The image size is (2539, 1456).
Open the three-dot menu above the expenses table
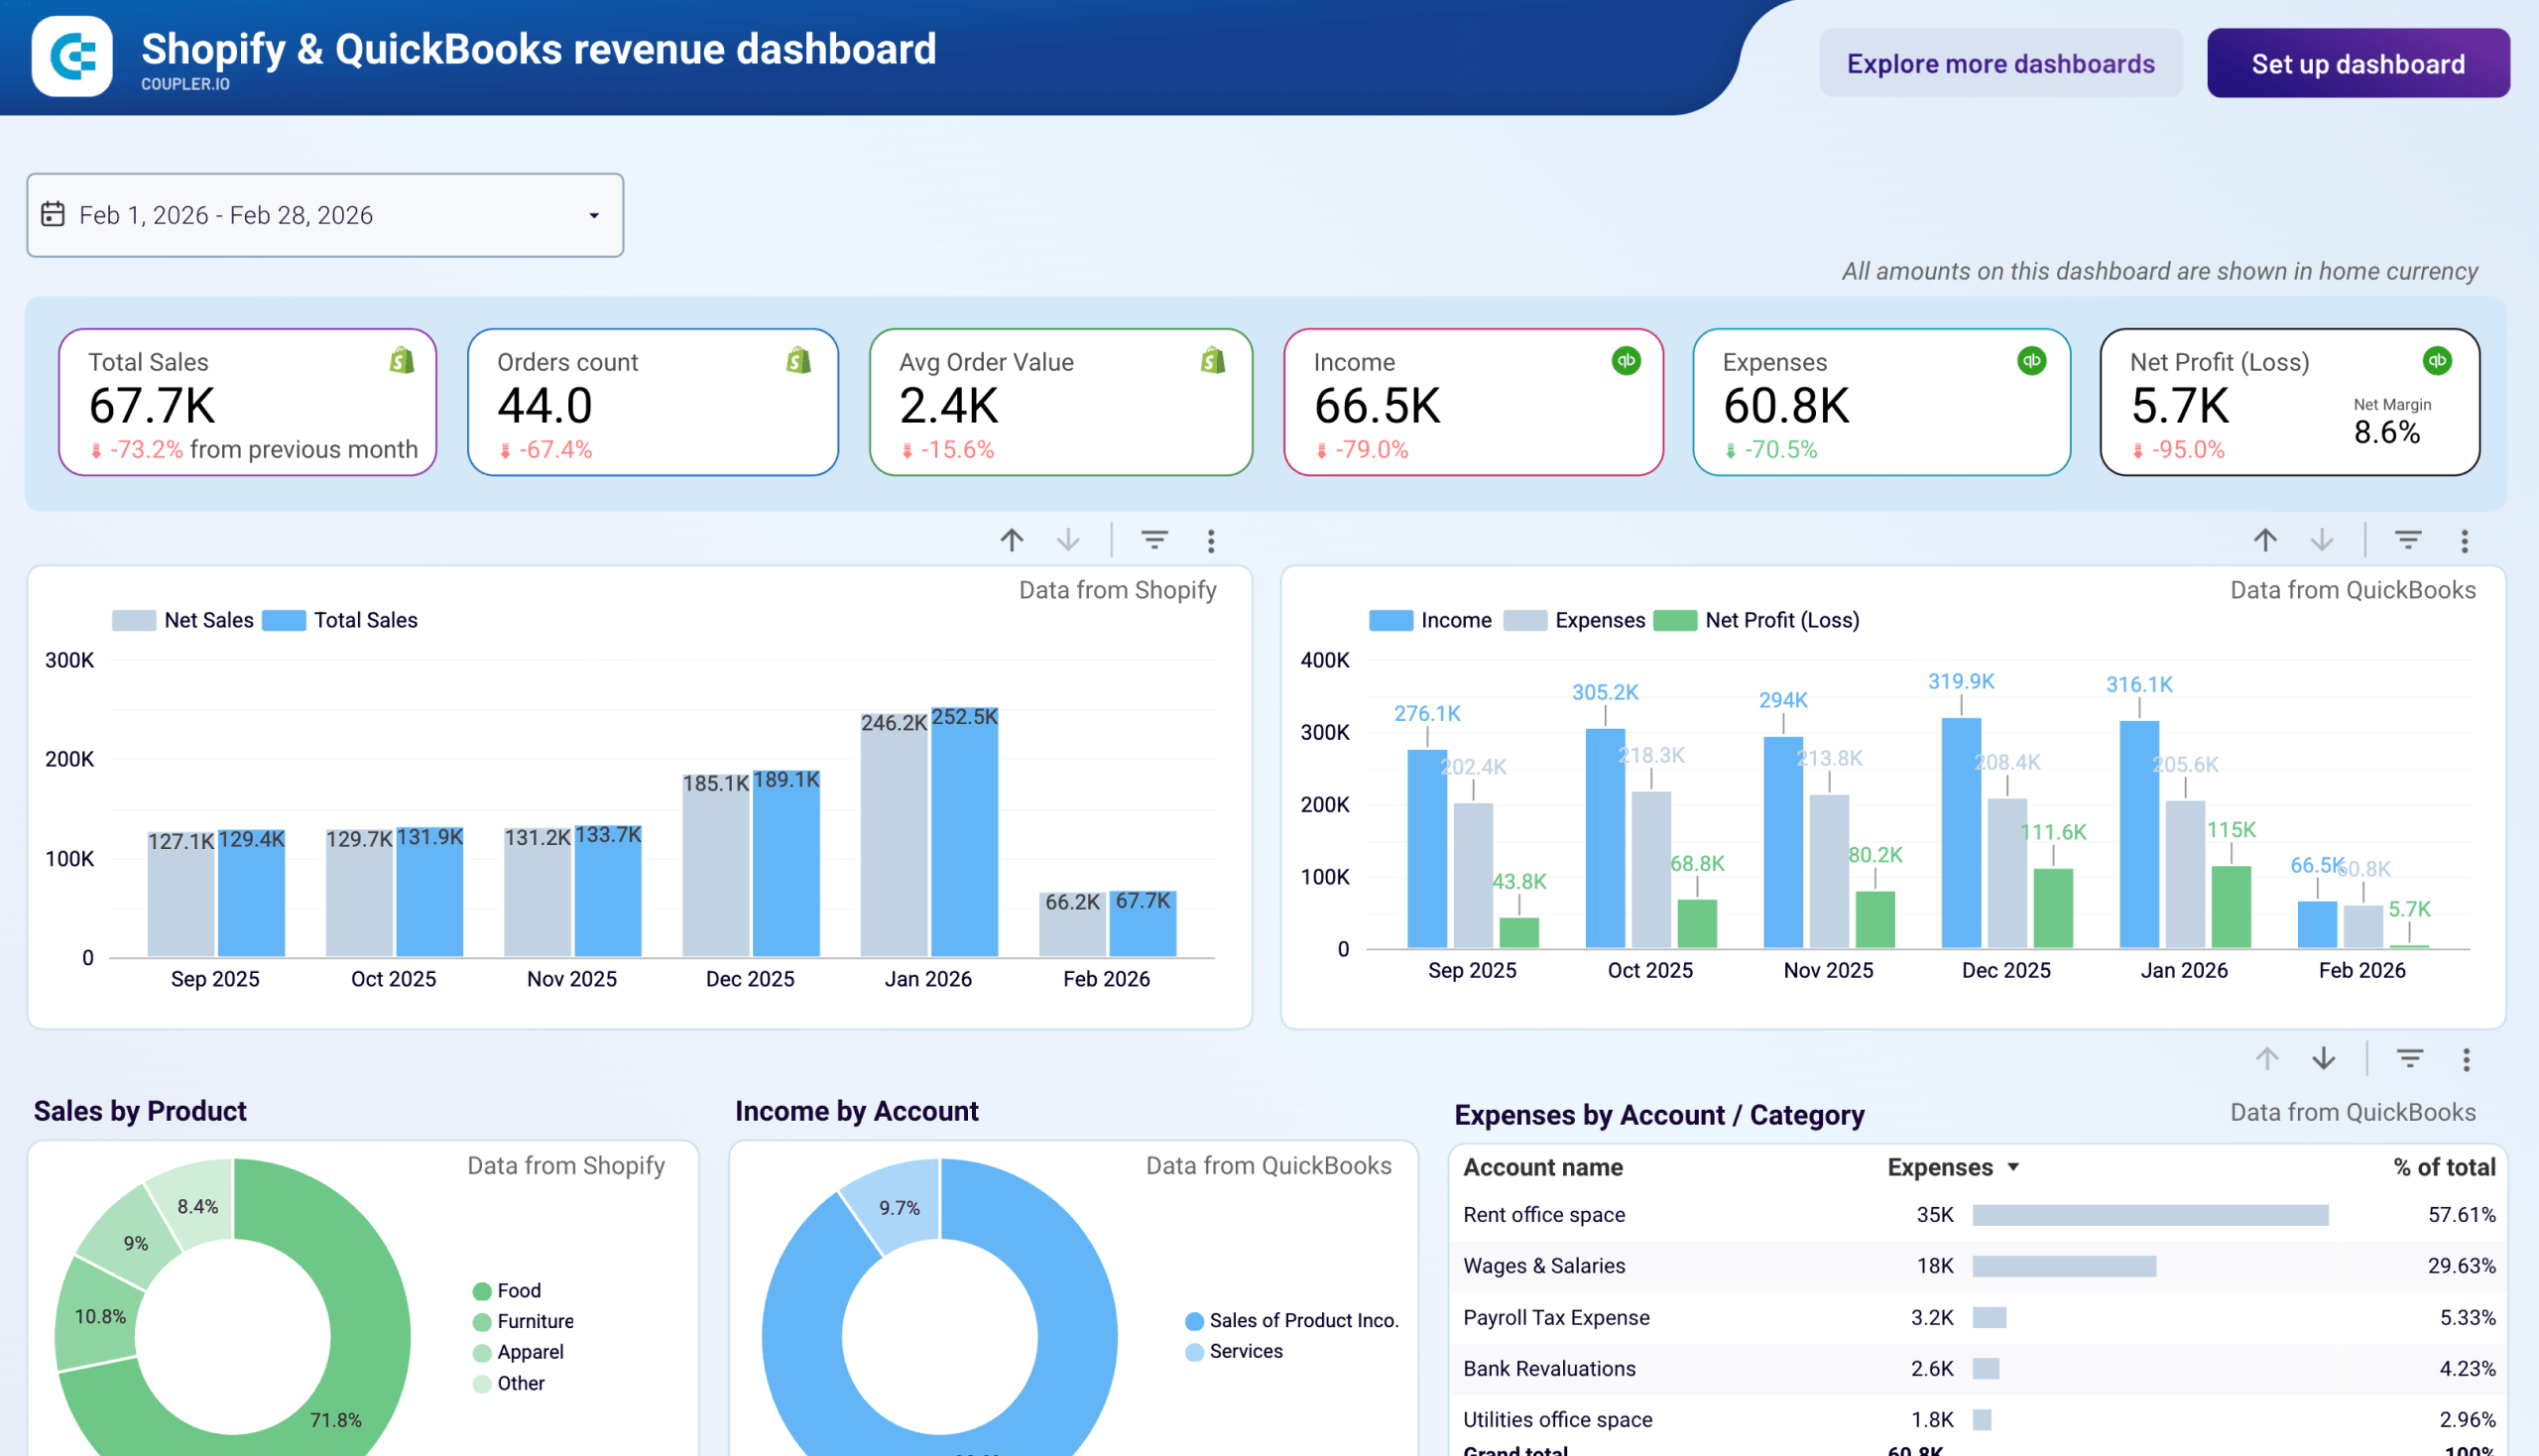coord(2467,1058)
